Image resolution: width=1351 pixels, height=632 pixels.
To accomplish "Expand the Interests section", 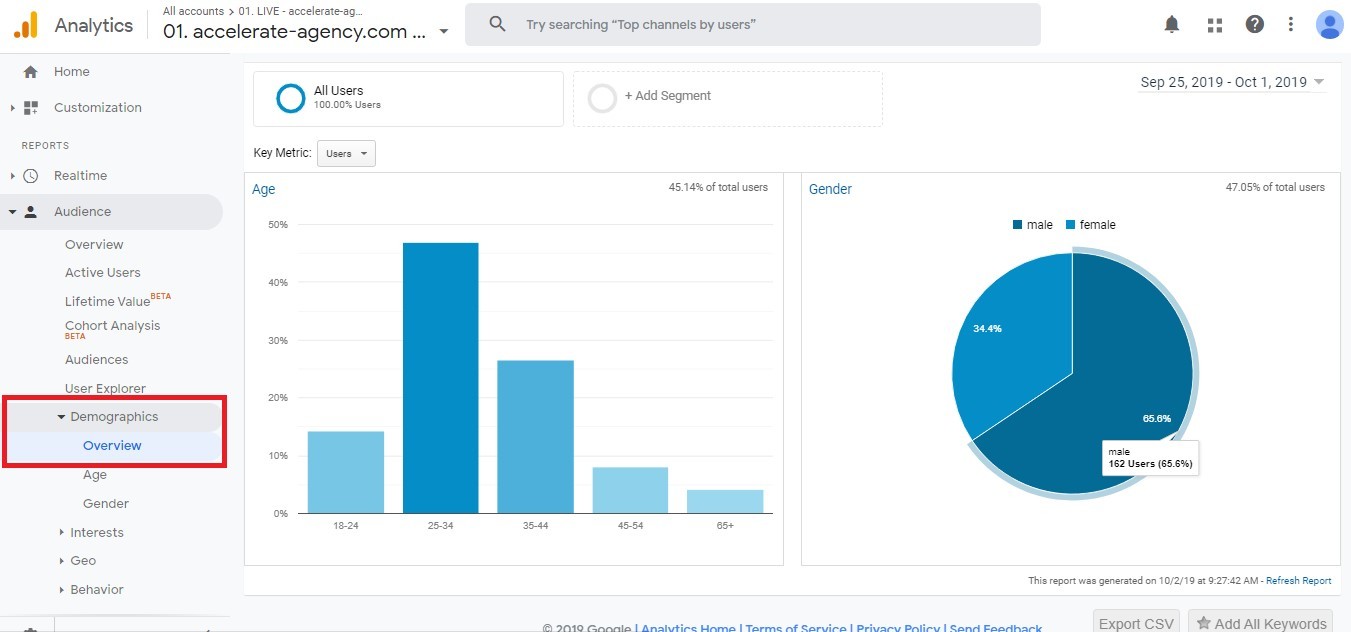I will (96, 533).
